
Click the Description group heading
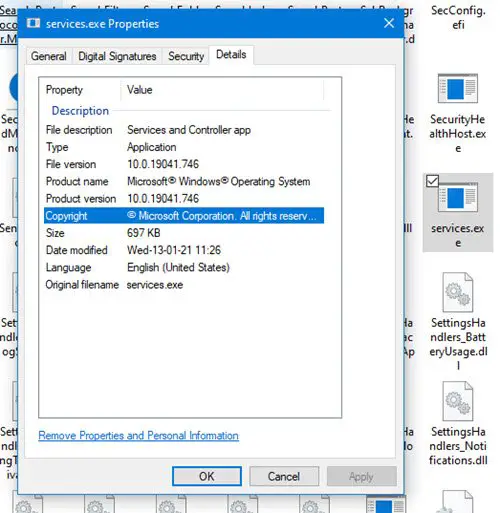pos(80,110)
